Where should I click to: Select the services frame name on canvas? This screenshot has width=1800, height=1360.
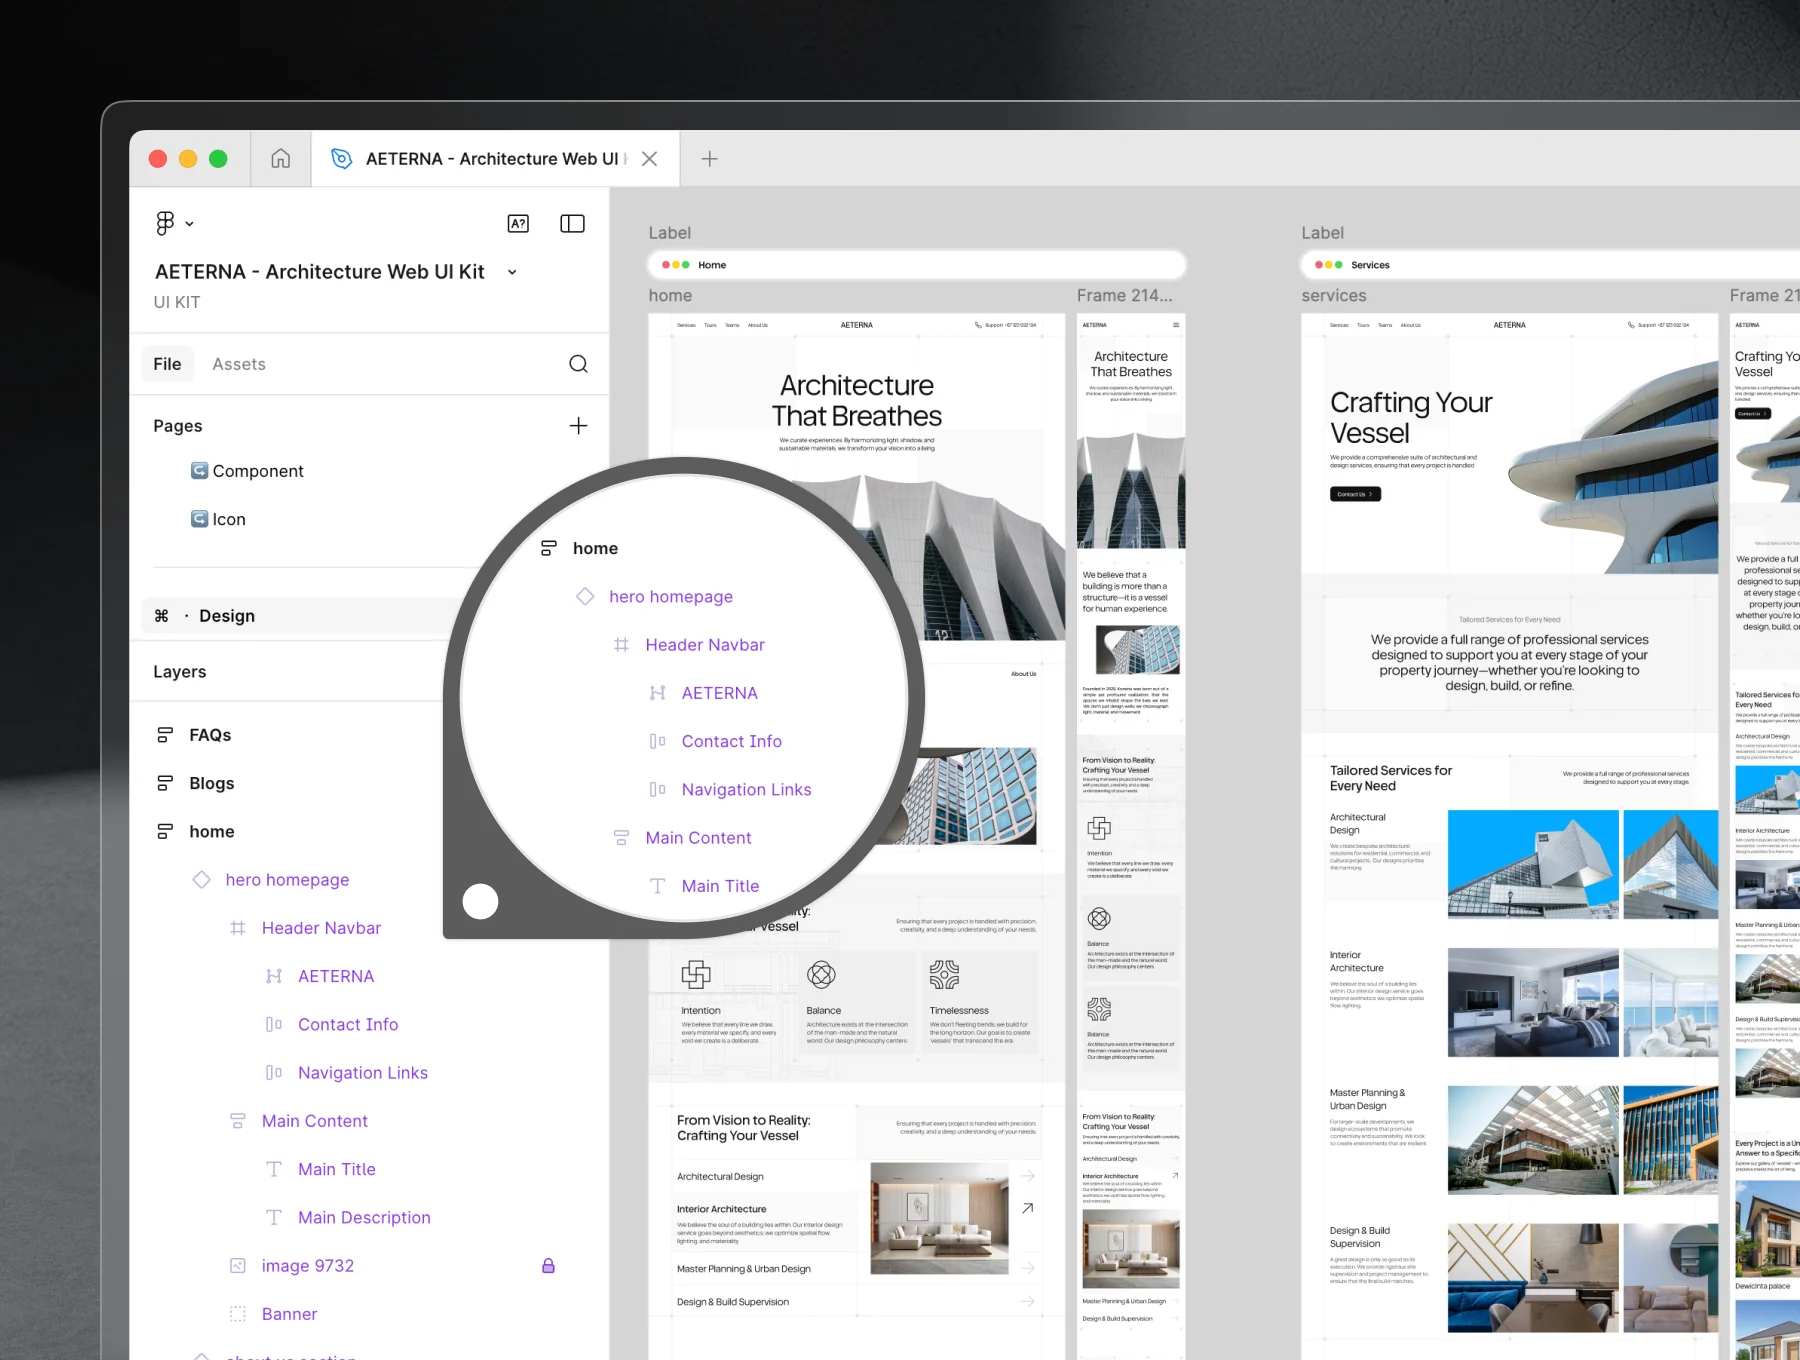click(1334, 296)
